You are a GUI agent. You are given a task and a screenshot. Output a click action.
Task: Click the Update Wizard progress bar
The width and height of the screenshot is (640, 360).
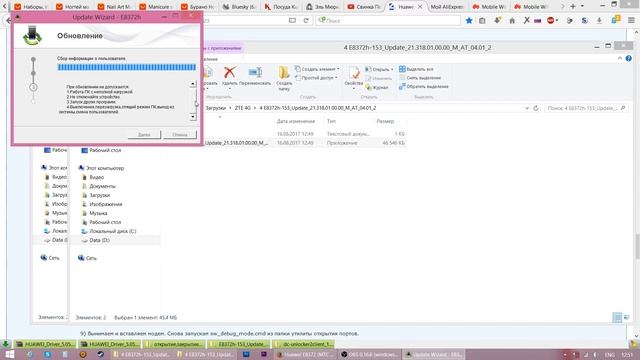pos(127,67)
